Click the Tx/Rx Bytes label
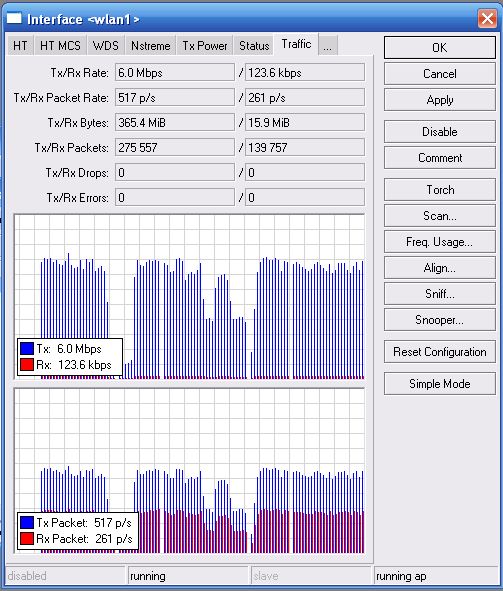Screen dimensions: 503x591 pos(78,123)
